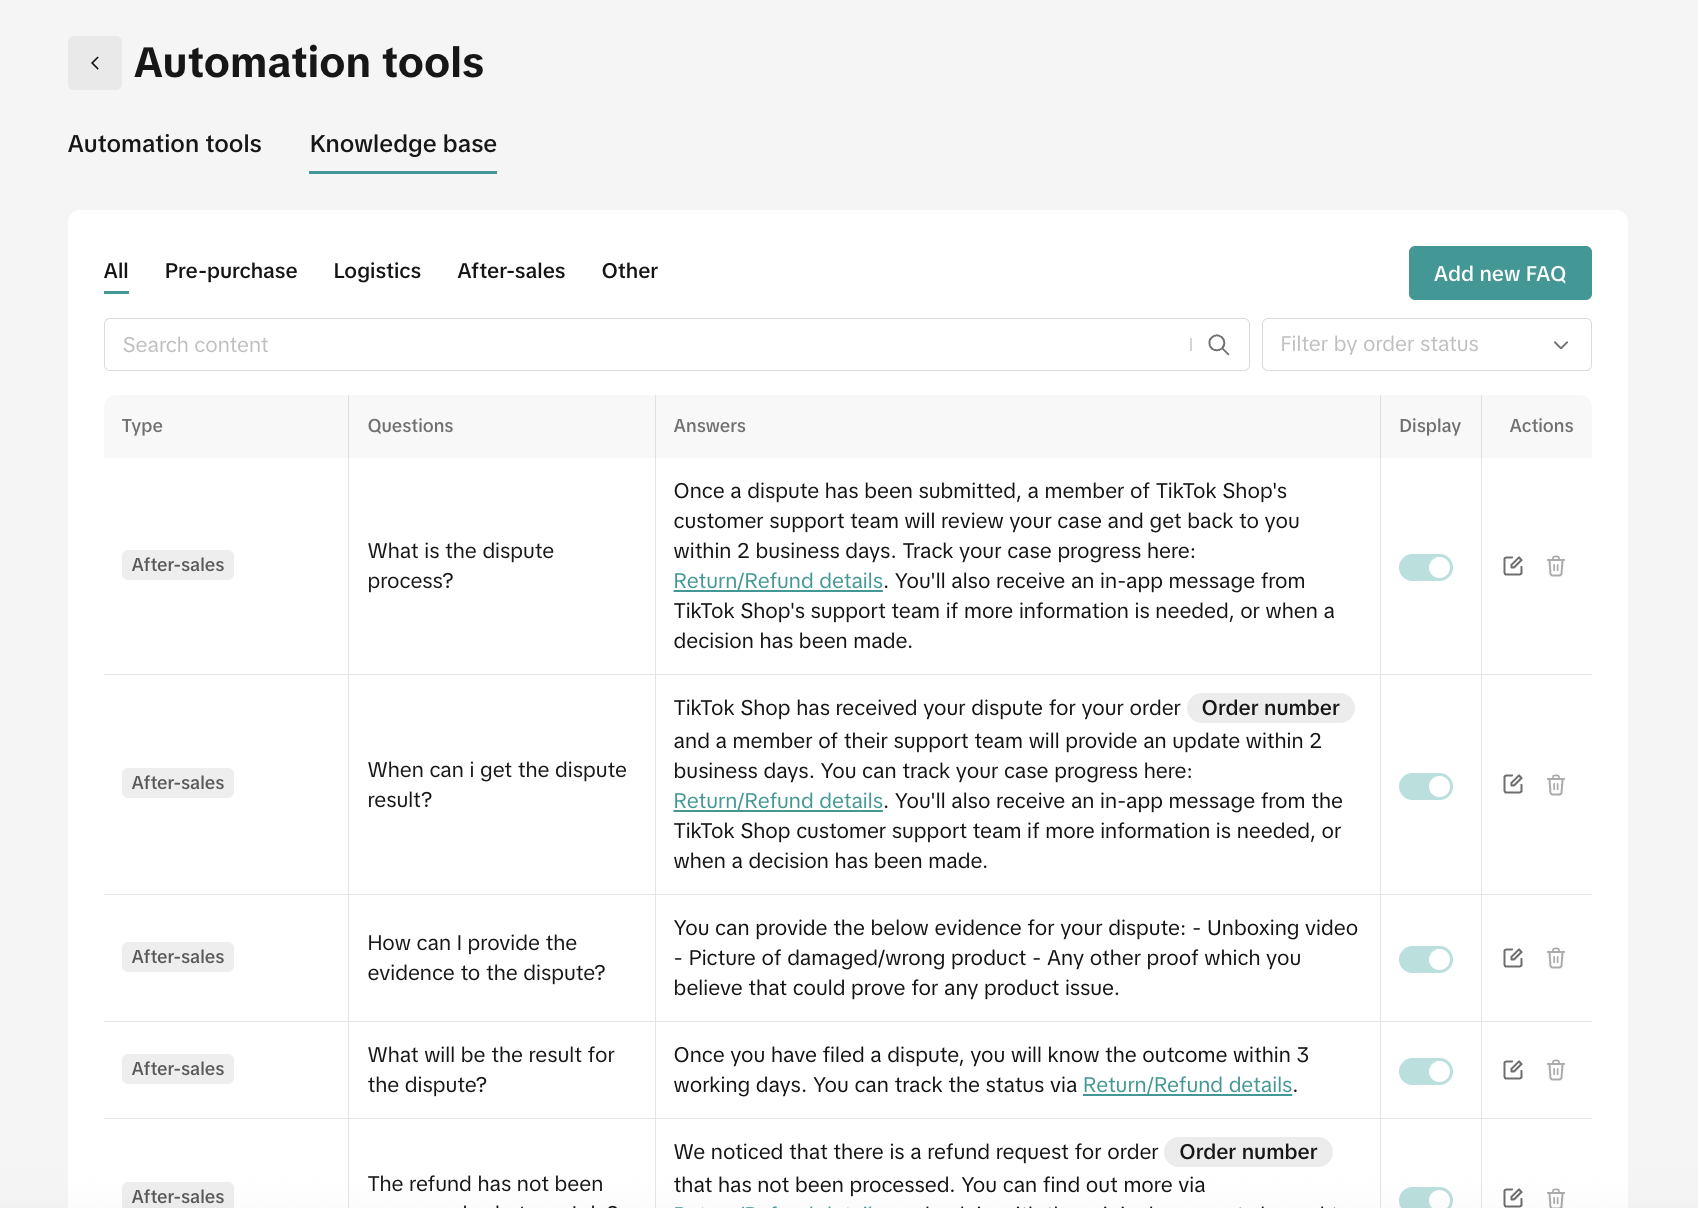Edit the 'What is the dispute process?' FAQ
The image size is (1698, 1208).
1512,566
